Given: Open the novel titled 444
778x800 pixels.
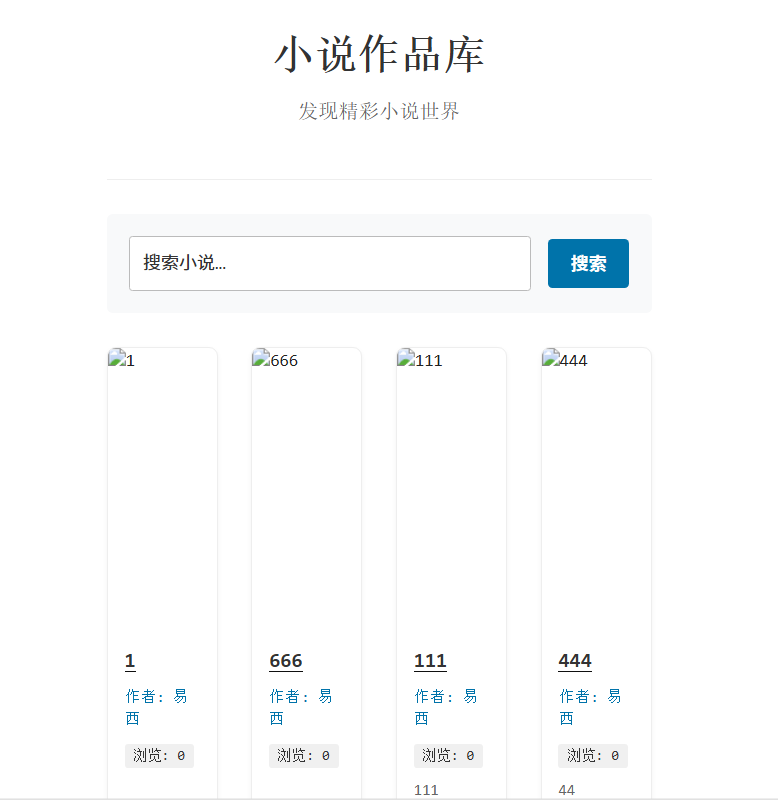Looking at the screenshot, I should [x=574, y=661].
